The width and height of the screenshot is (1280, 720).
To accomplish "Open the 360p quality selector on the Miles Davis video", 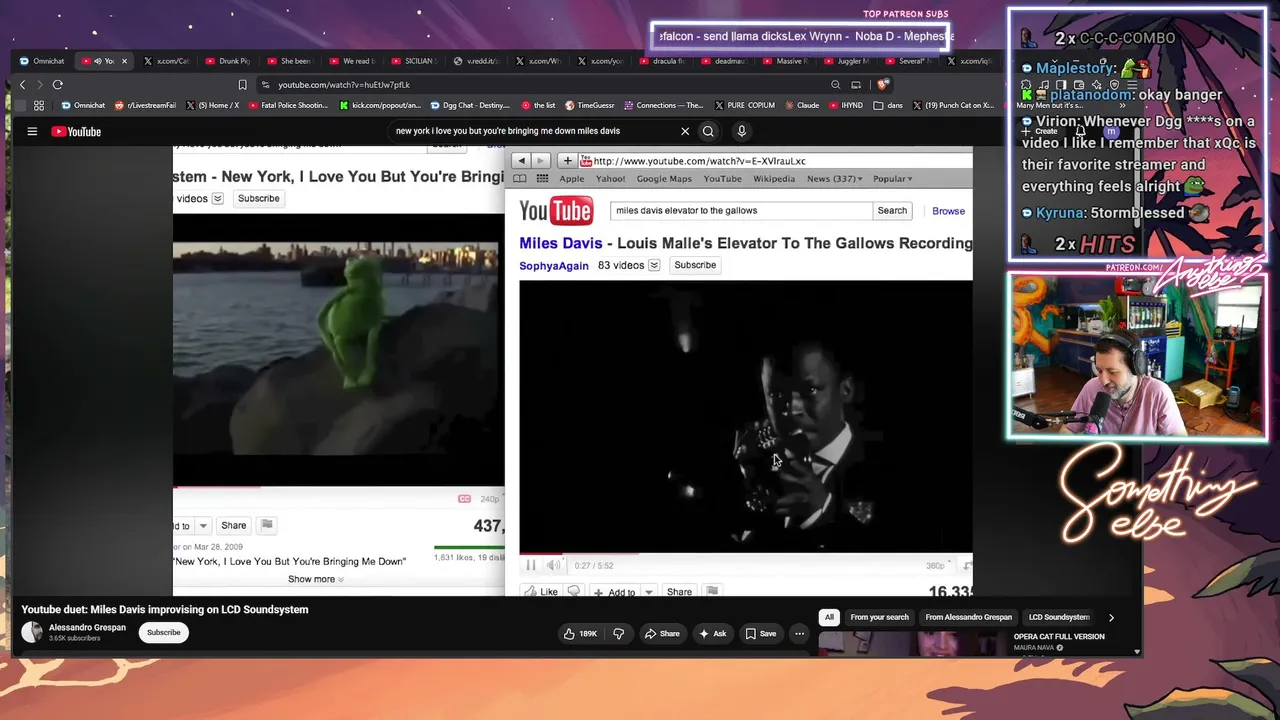I will 935,566.
